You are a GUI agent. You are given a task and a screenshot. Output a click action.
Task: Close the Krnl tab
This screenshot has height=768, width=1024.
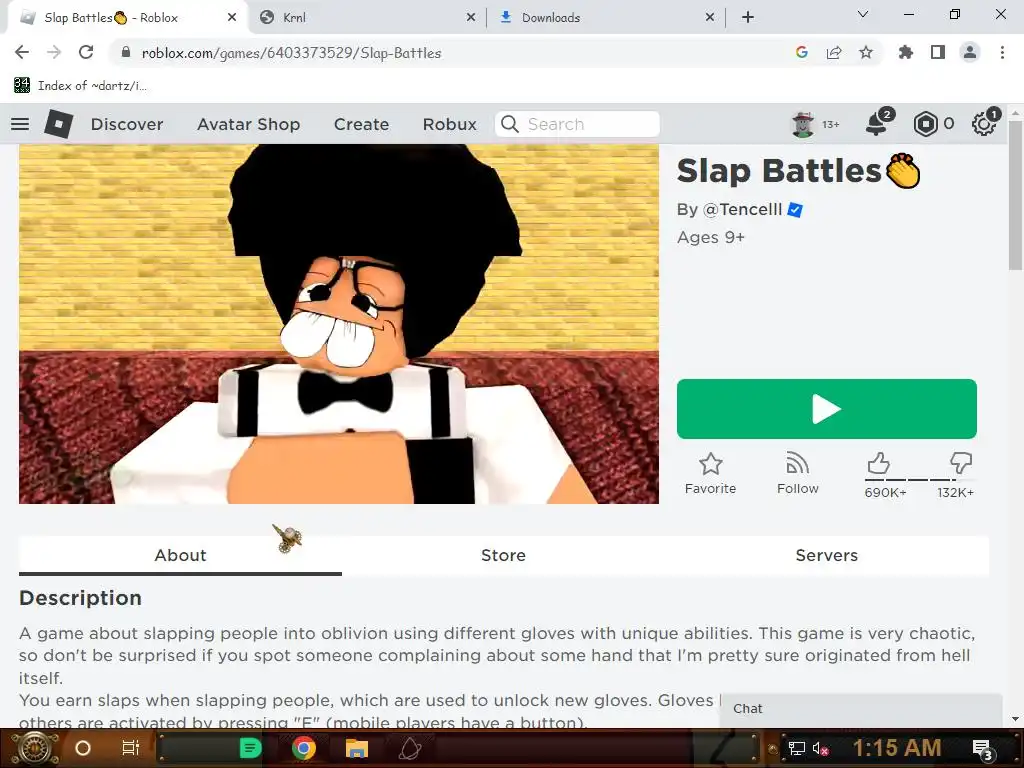point(471,18)
